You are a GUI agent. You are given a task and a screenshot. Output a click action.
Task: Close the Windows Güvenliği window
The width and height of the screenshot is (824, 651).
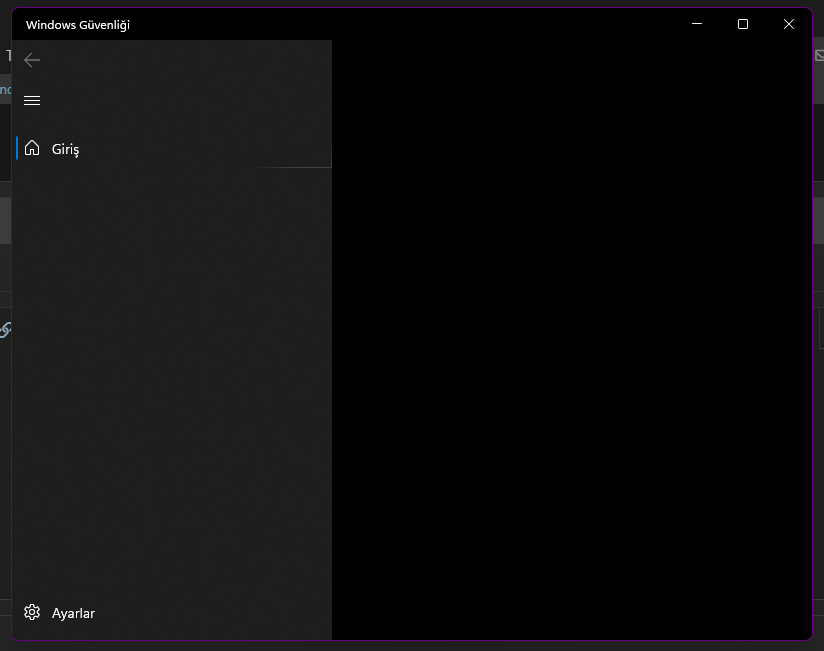(788, 24)
